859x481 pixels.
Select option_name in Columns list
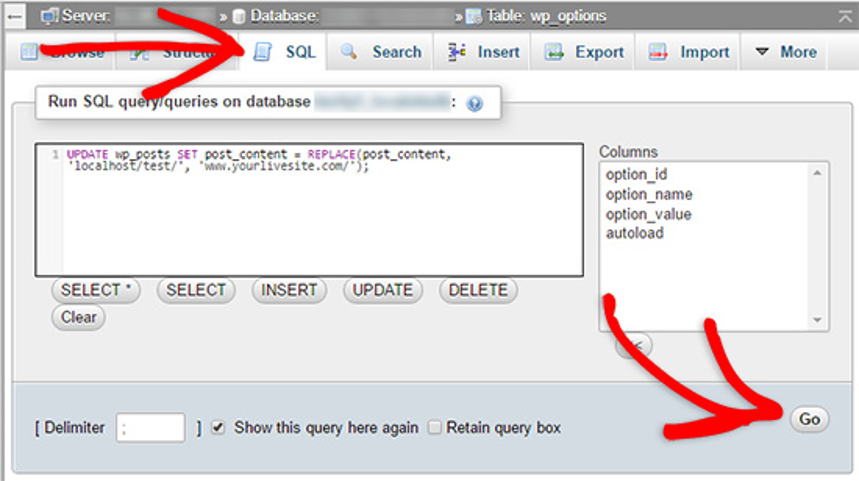(x=649, y=194)
